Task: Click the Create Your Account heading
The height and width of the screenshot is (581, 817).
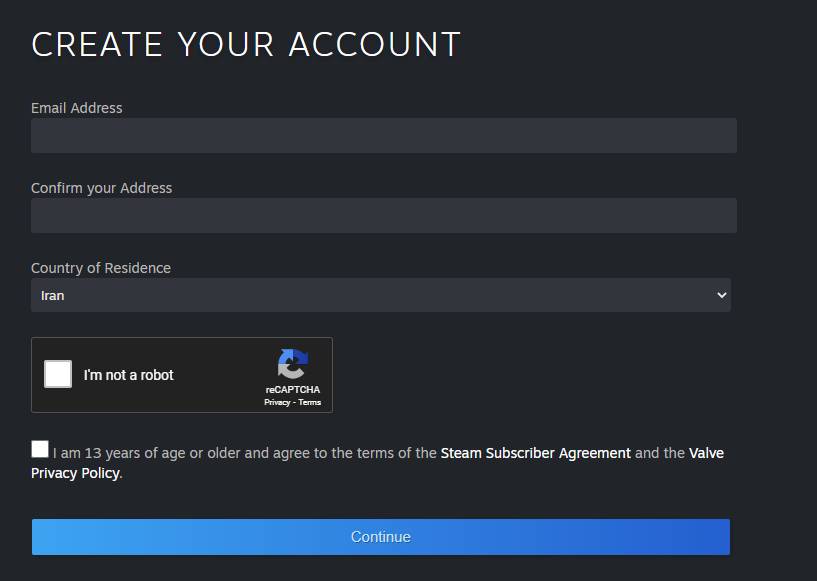Action: 246,44
